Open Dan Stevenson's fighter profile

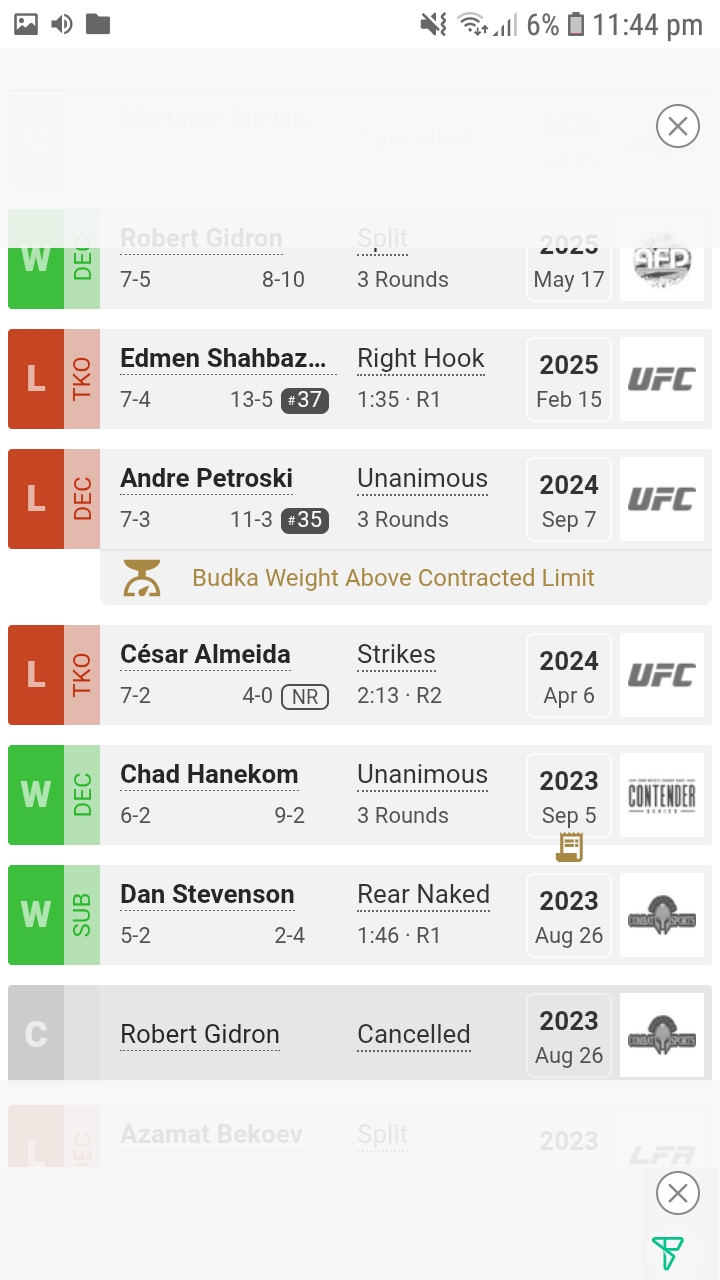[207, 895]
